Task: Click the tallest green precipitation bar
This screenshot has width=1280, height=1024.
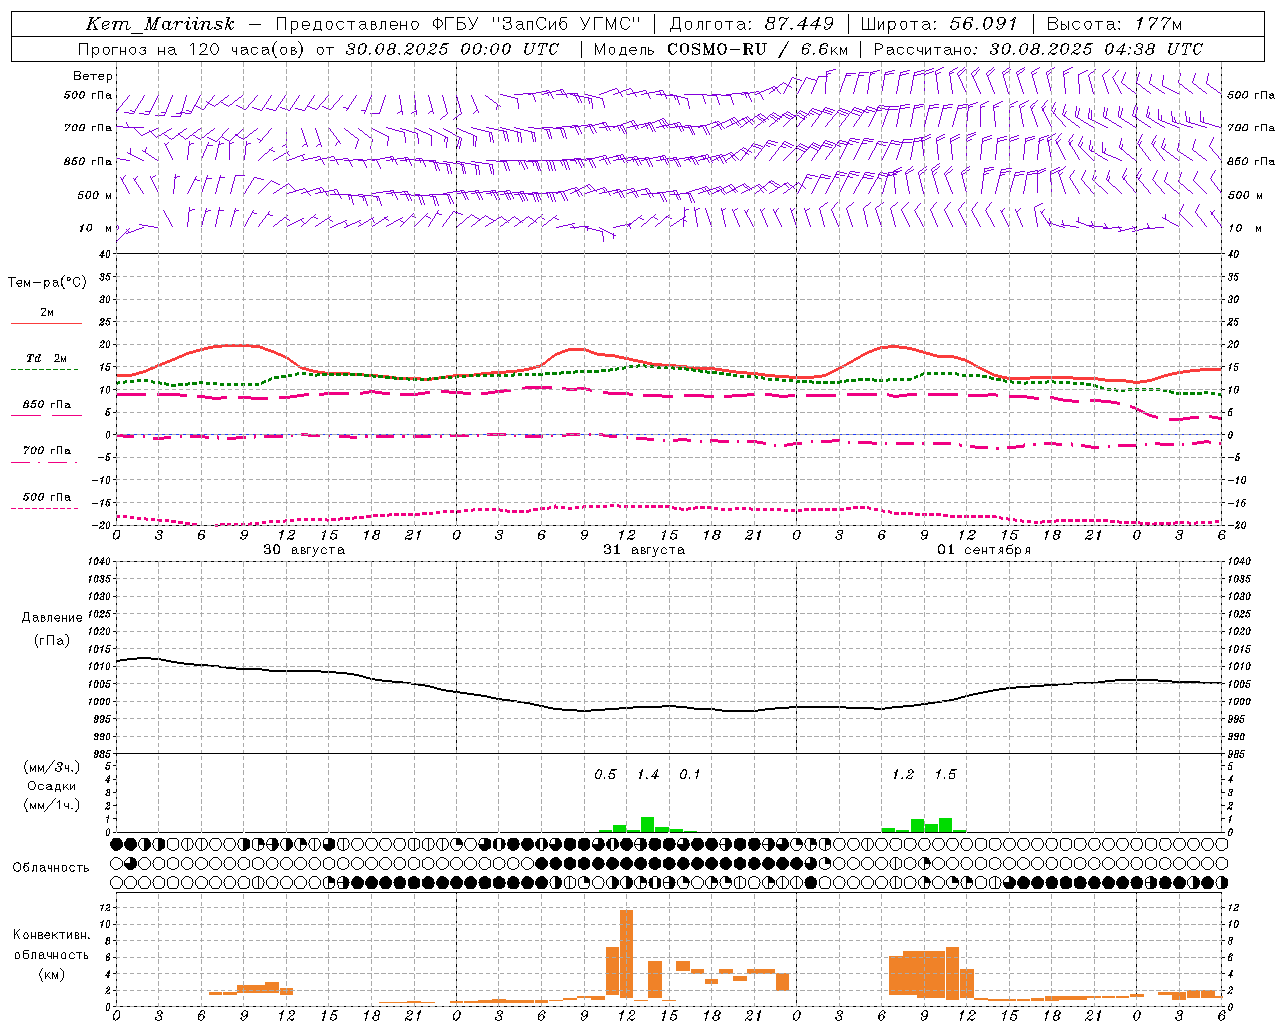Action: click(648, 825)
